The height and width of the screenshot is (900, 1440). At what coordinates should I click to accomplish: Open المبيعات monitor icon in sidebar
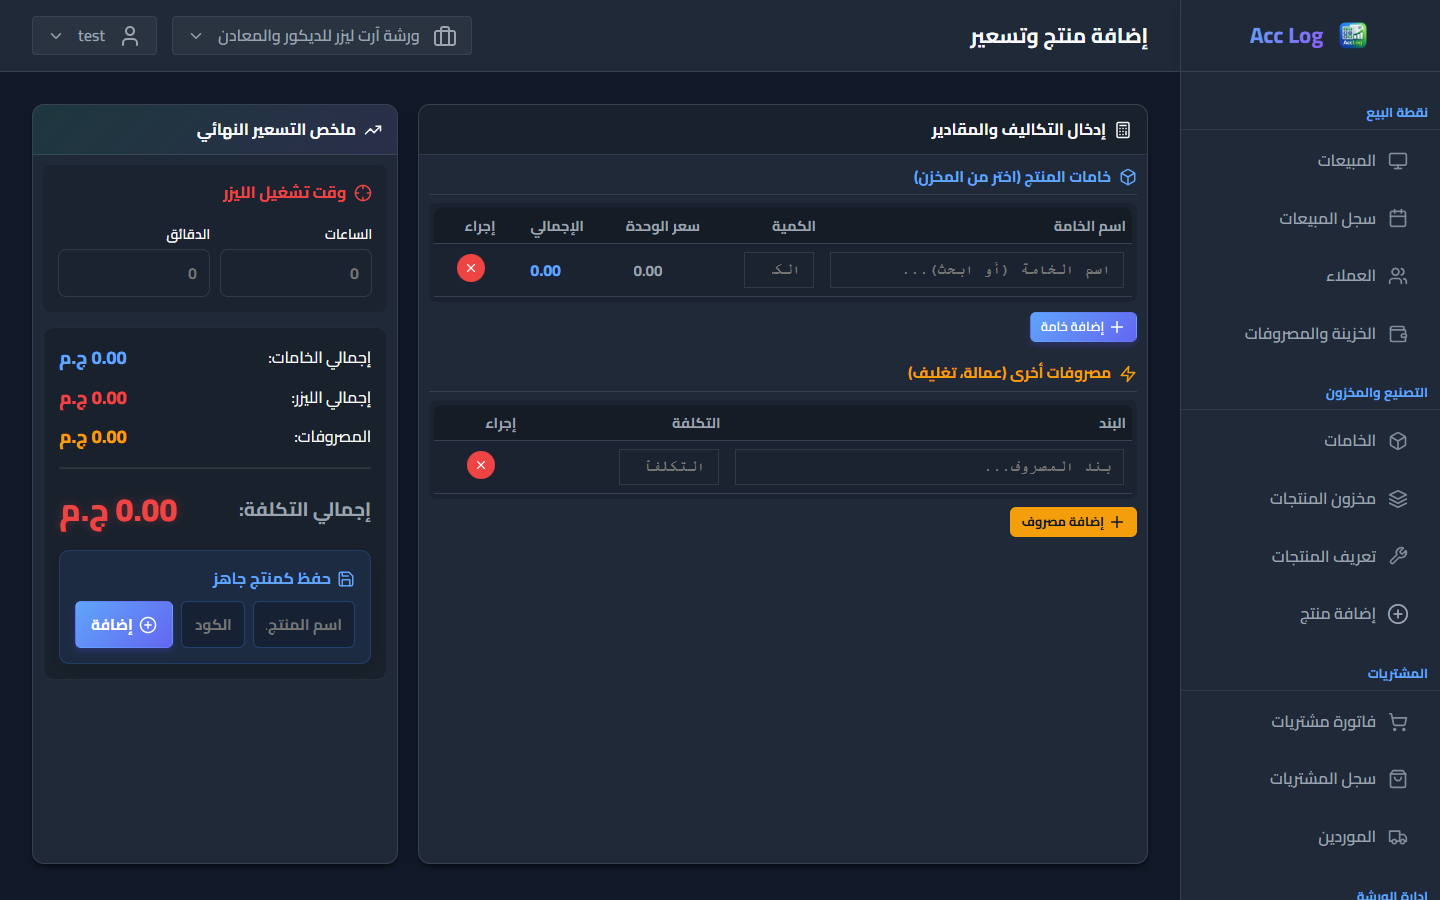pos(1398,161)
